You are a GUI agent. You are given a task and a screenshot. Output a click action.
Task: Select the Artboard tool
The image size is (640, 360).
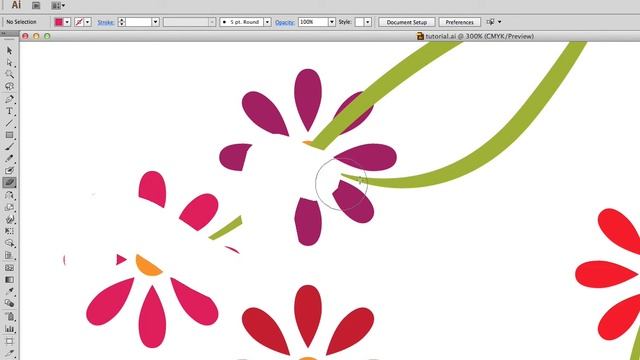click(x=9, y=341)
